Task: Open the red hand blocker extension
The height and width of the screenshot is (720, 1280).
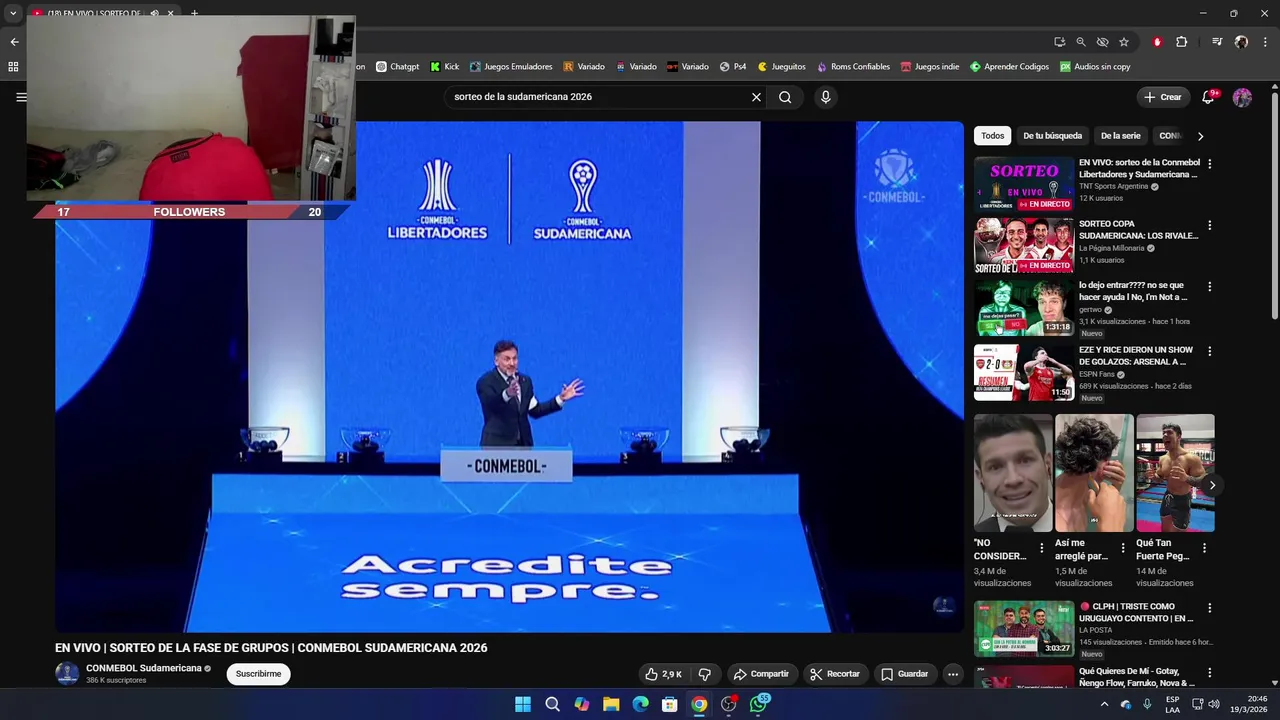Action: click(x=1157, y=42)
